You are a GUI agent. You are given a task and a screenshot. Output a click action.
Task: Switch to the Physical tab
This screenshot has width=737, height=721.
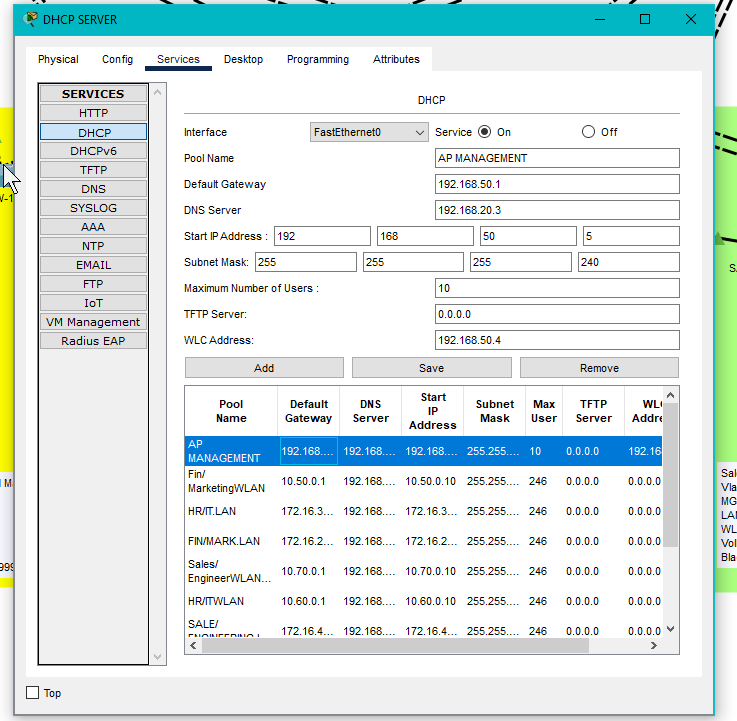click(58, 60)
